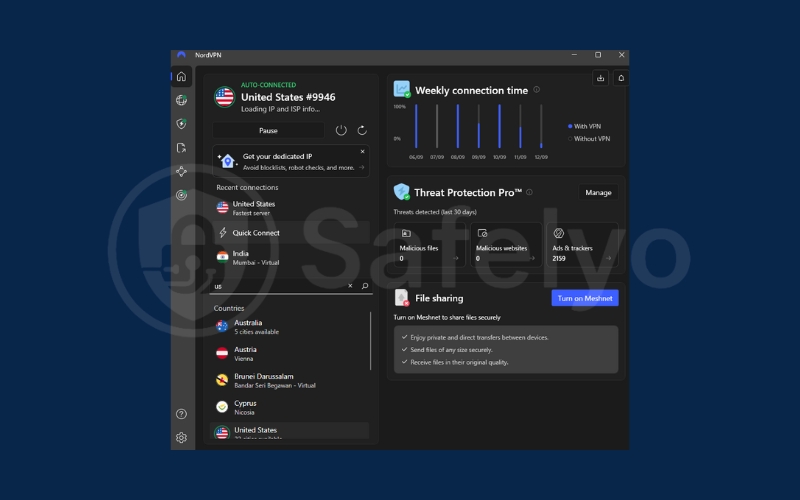Viewport: 800px width, 500px height.
Task: Select Quick Connect entry
Action: [291, 233]
